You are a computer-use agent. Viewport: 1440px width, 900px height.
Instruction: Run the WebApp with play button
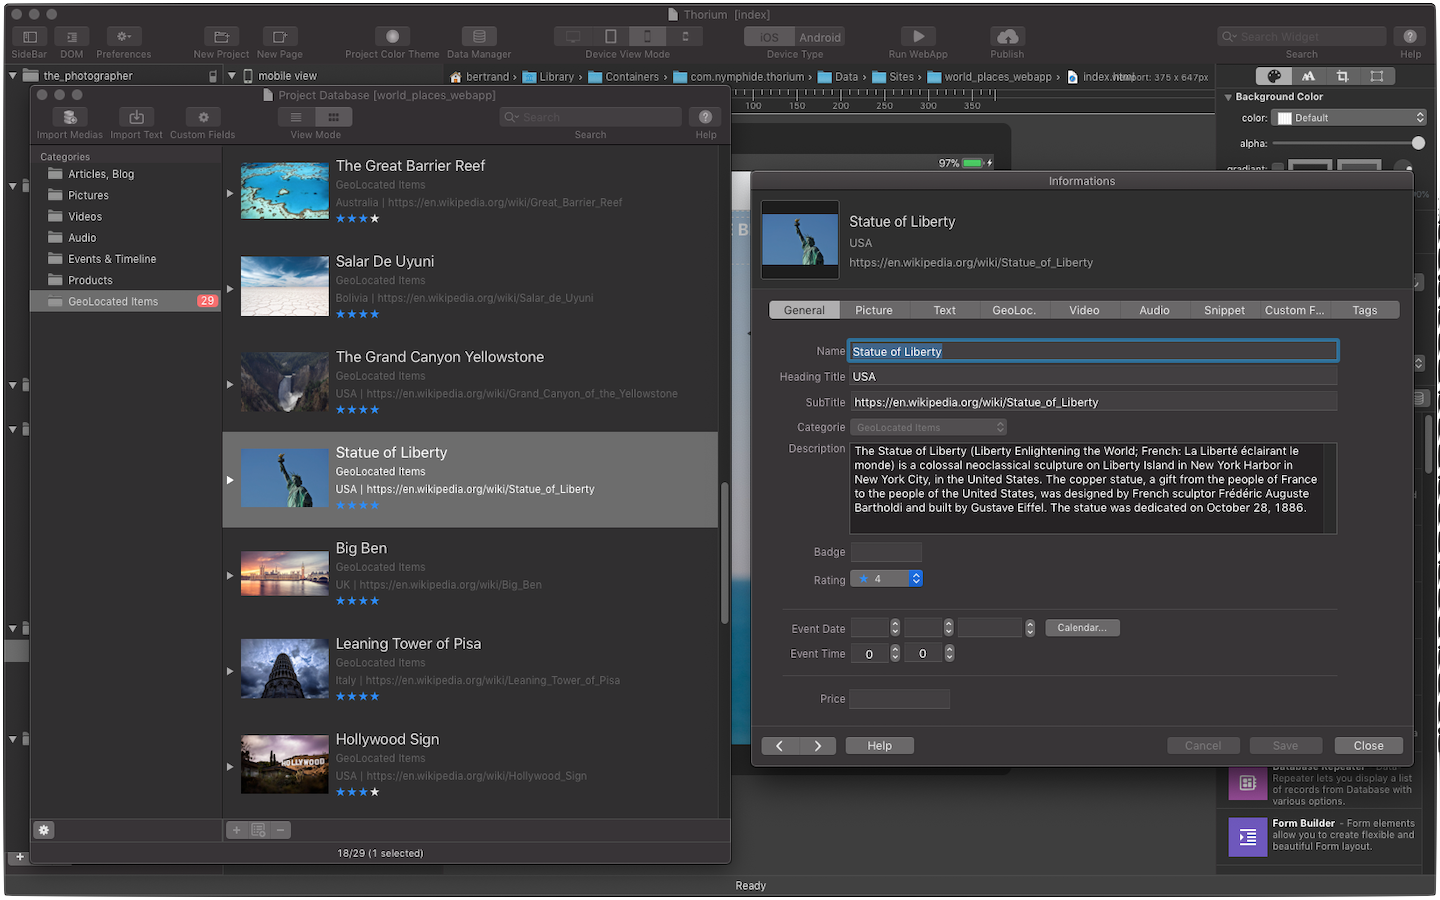pos(918,37)
